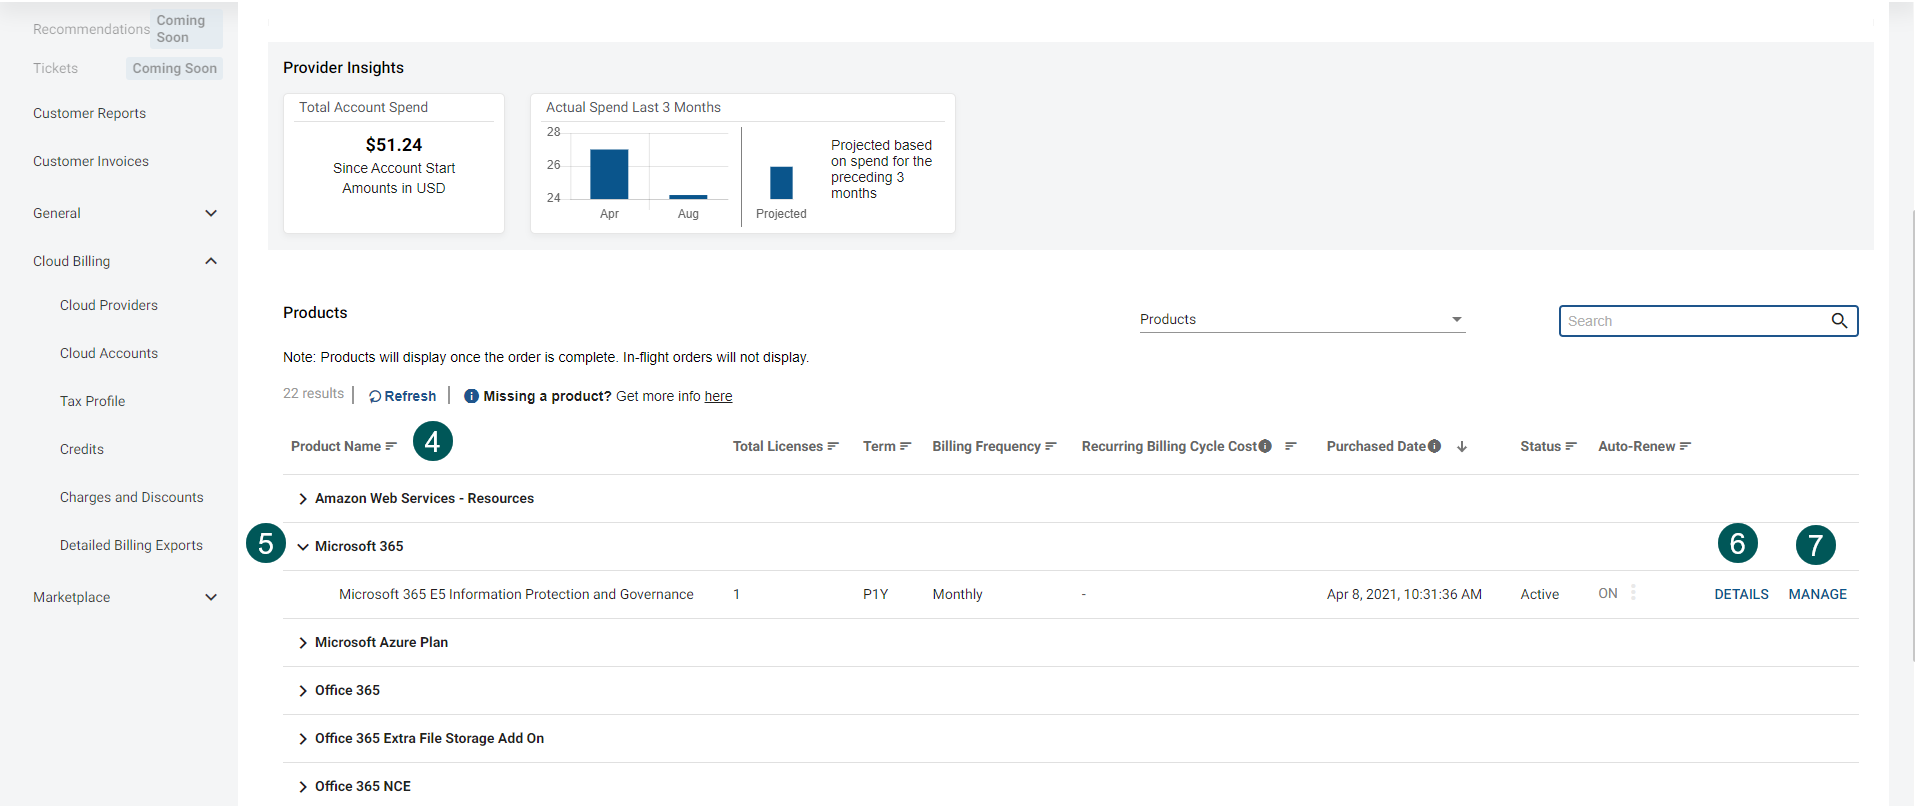Click MANAGE for Microsoft 365 E5 product
Screen dimensions: 1915x806
point(1817,594)
